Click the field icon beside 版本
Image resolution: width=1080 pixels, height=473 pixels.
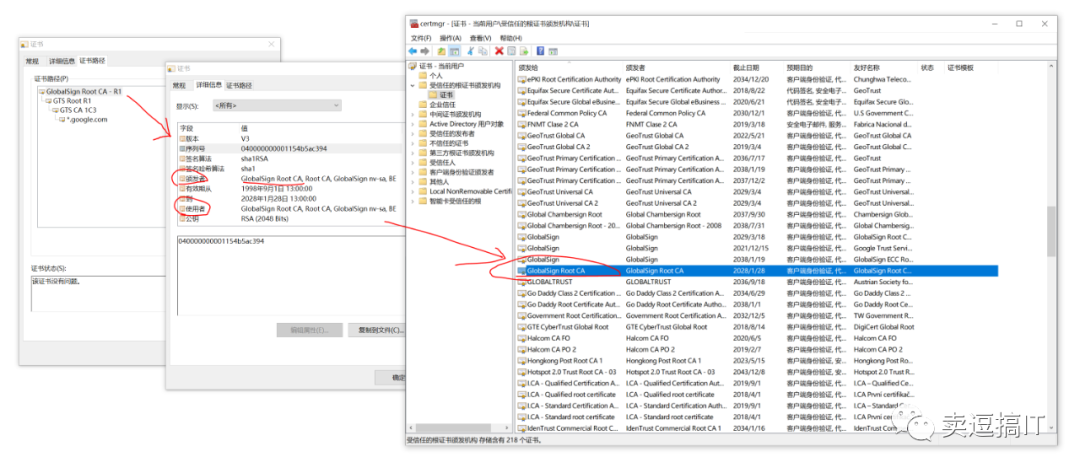pyautogui.click(x=183, y=138)
